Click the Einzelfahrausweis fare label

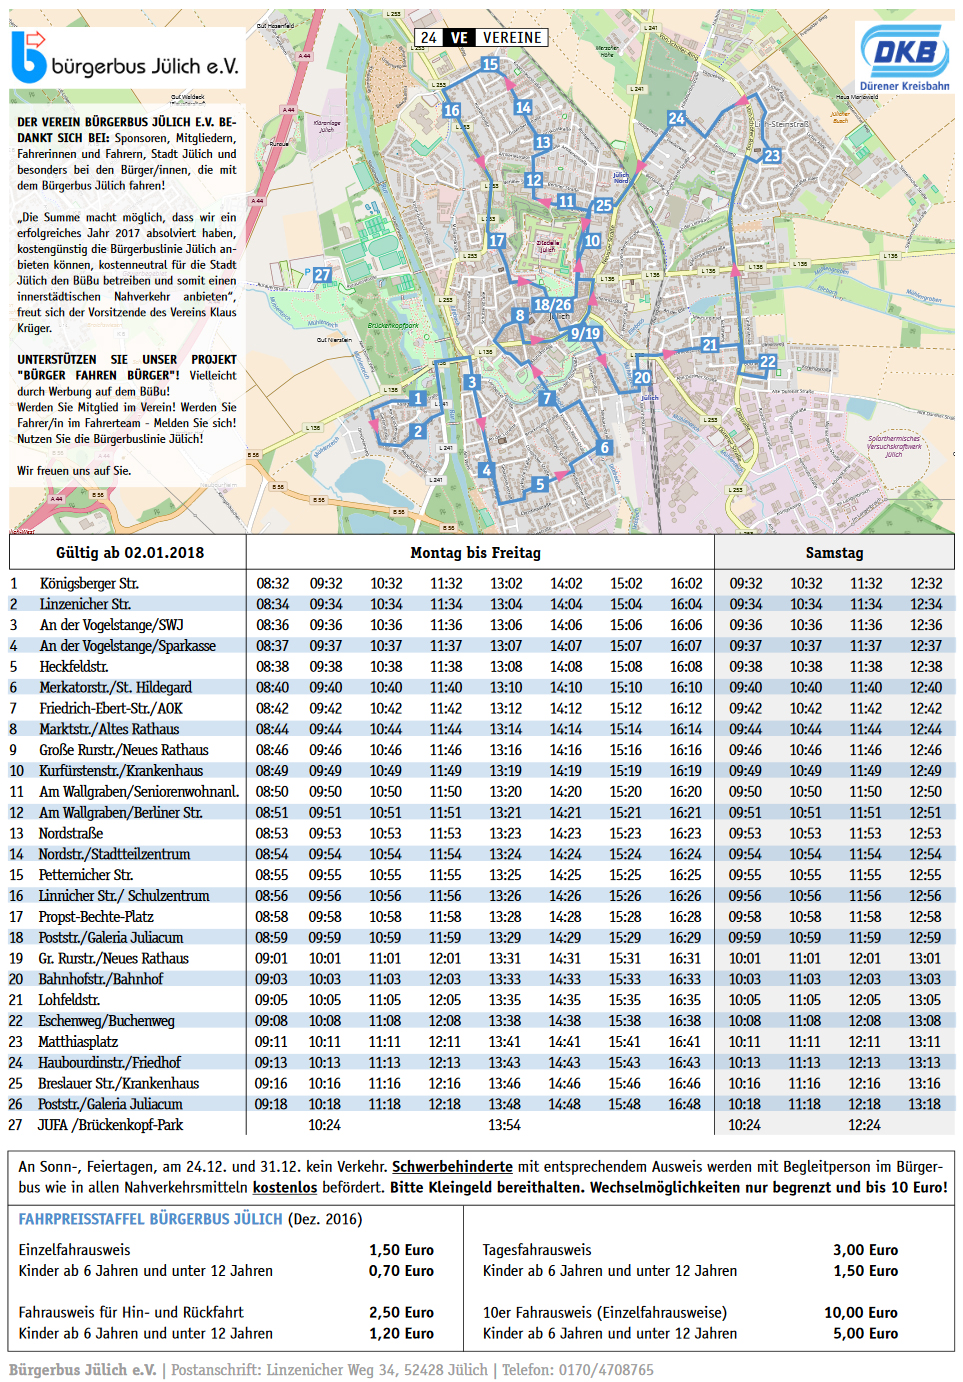(x=75, y=1250)
